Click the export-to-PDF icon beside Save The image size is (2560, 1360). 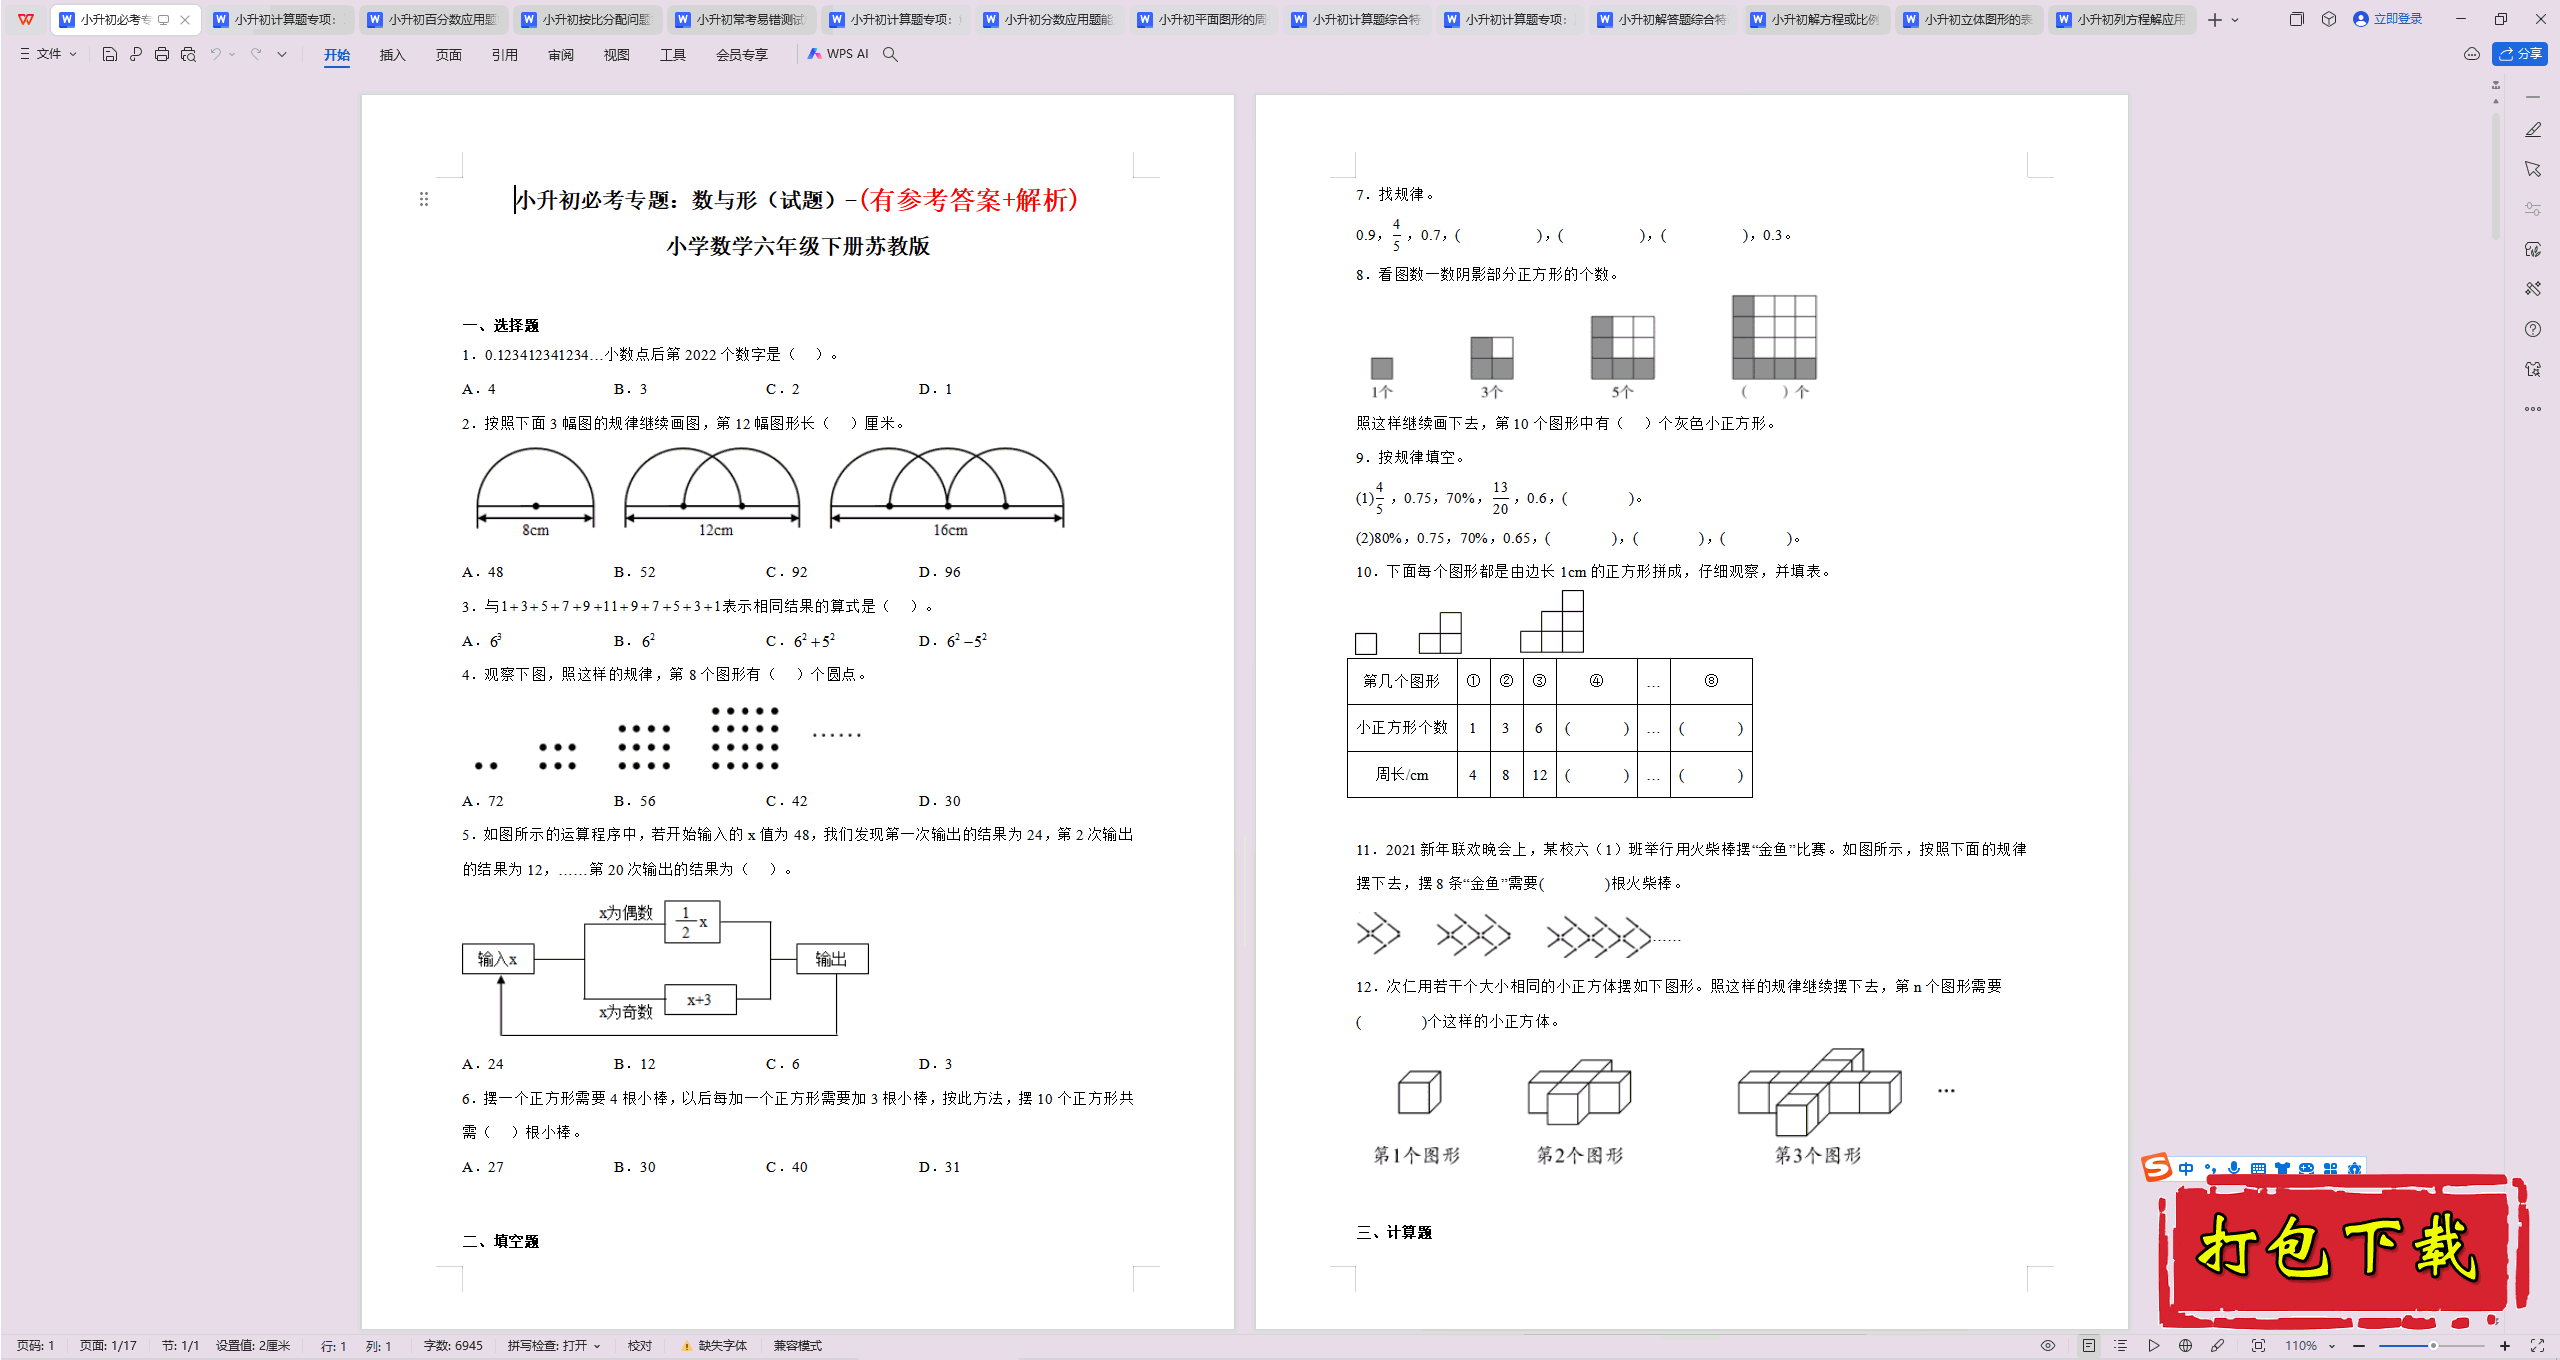(x=136, y=54)
